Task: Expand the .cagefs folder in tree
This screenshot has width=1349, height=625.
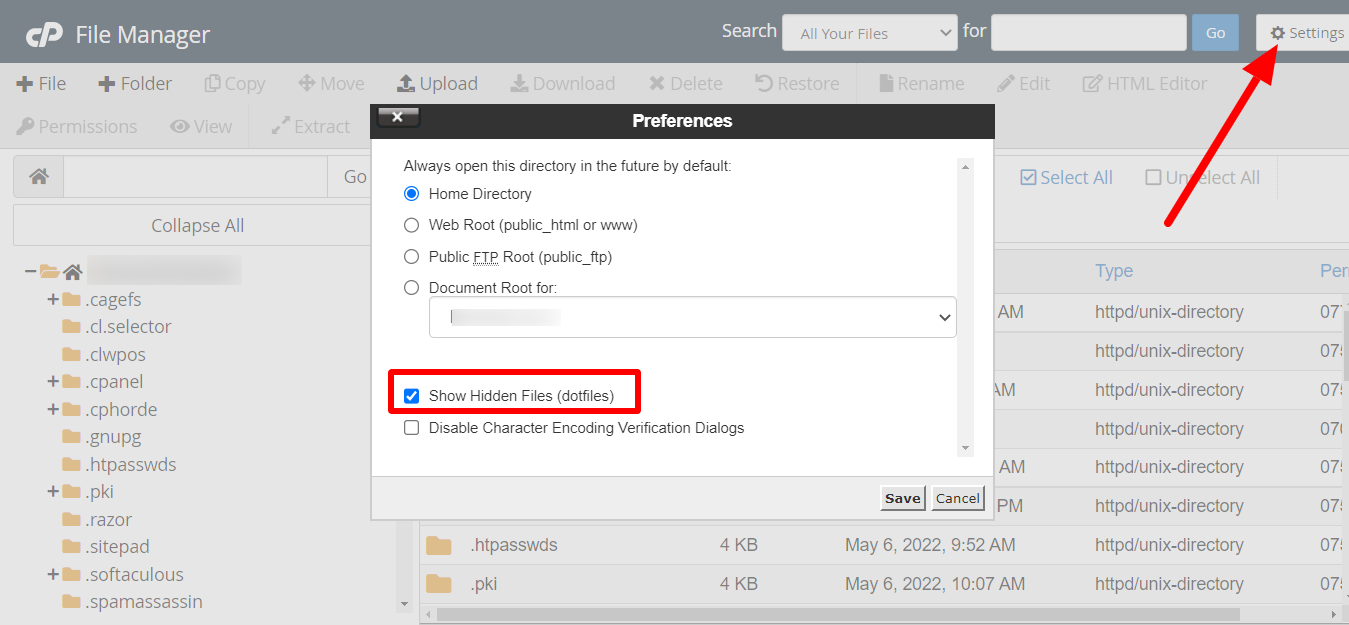Action: point(53,299)
